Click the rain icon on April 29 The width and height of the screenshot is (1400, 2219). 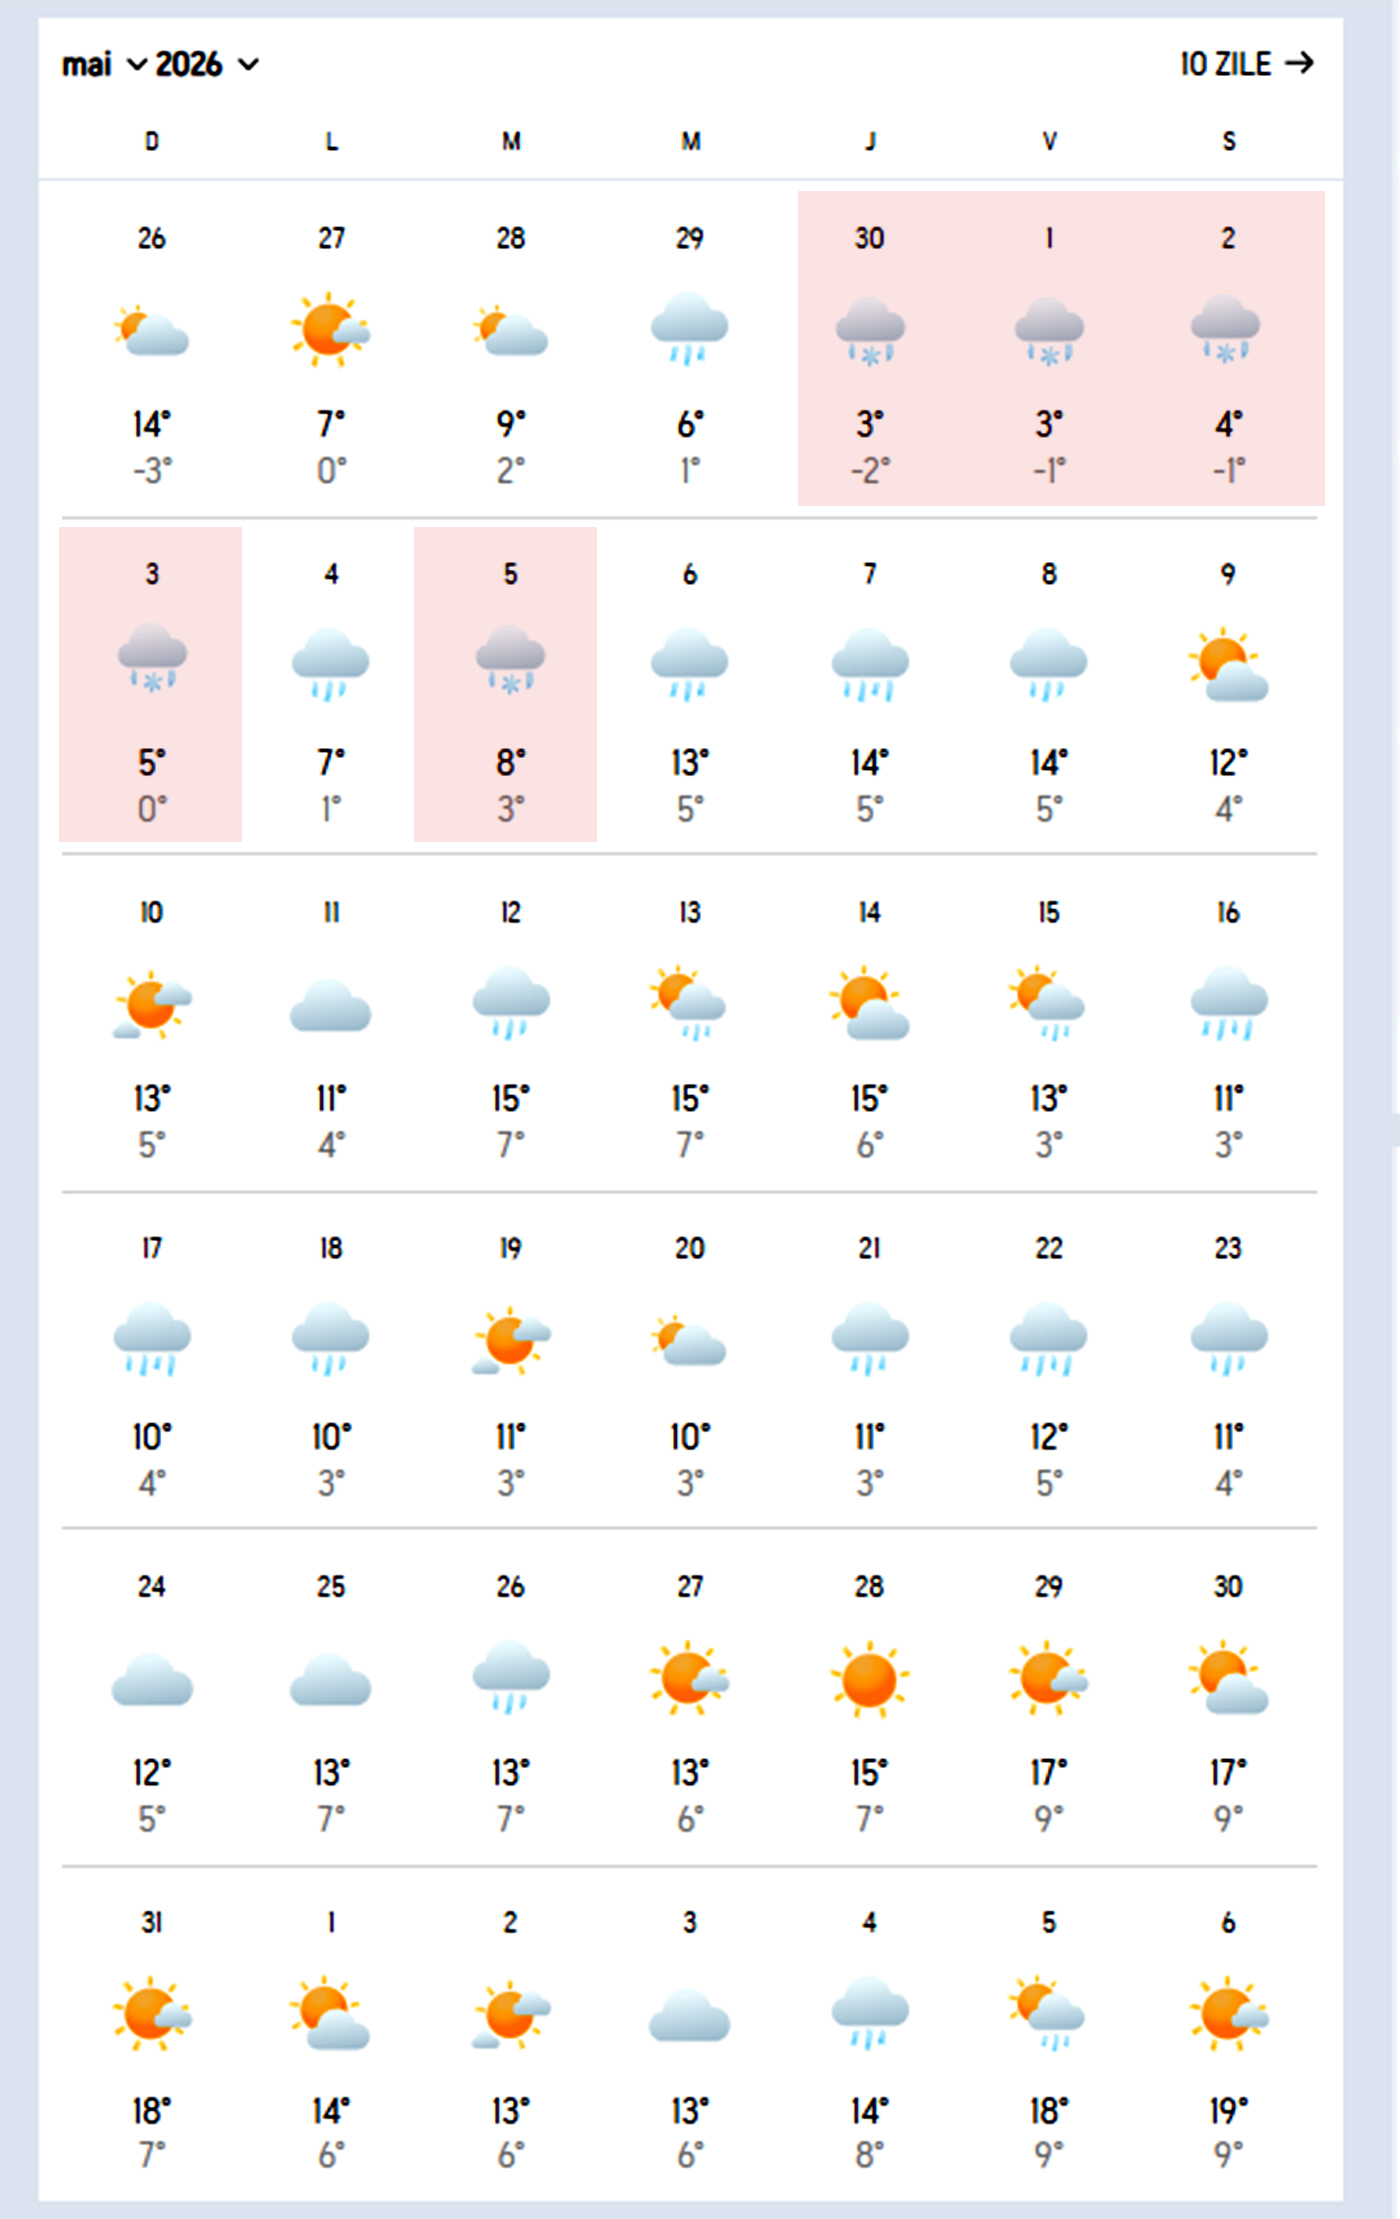pyautogui.click(x=689, y=329)
